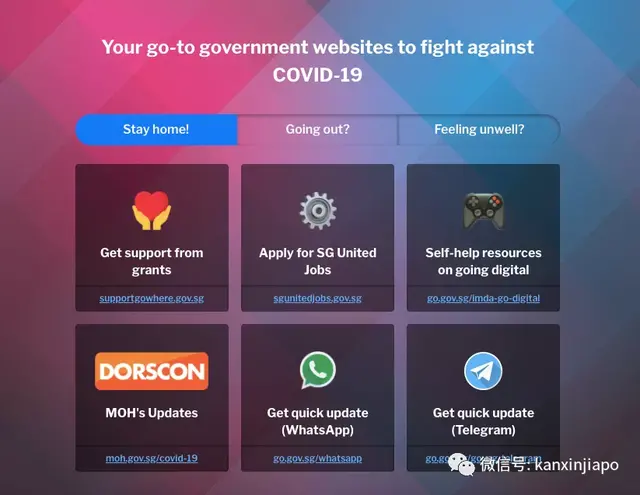640x495 pixels.
Task: Select the Stay home! tab
Action: 156,129
